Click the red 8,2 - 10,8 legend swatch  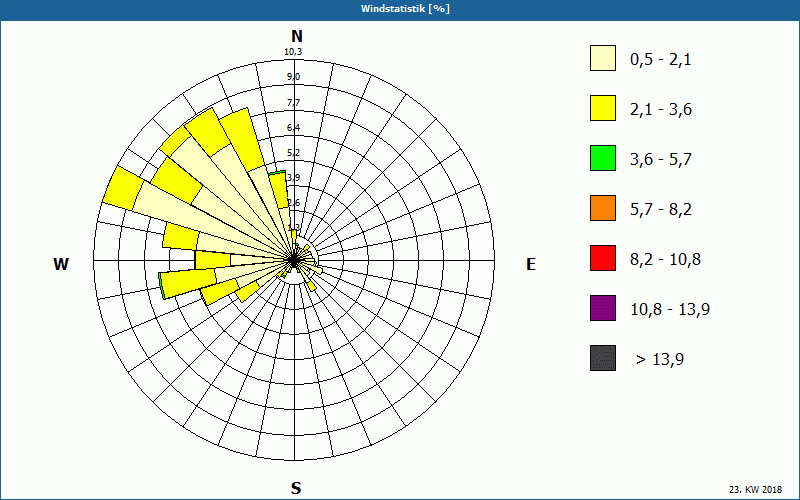tap(603, 258)
